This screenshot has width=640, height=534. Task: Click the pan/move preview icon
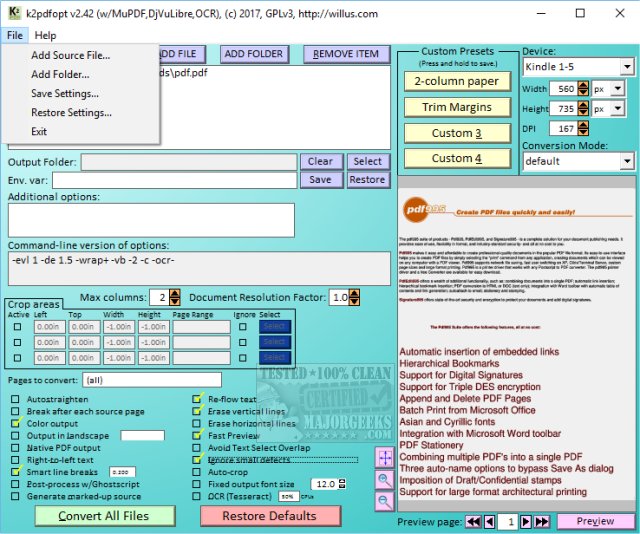pos(385,458)
